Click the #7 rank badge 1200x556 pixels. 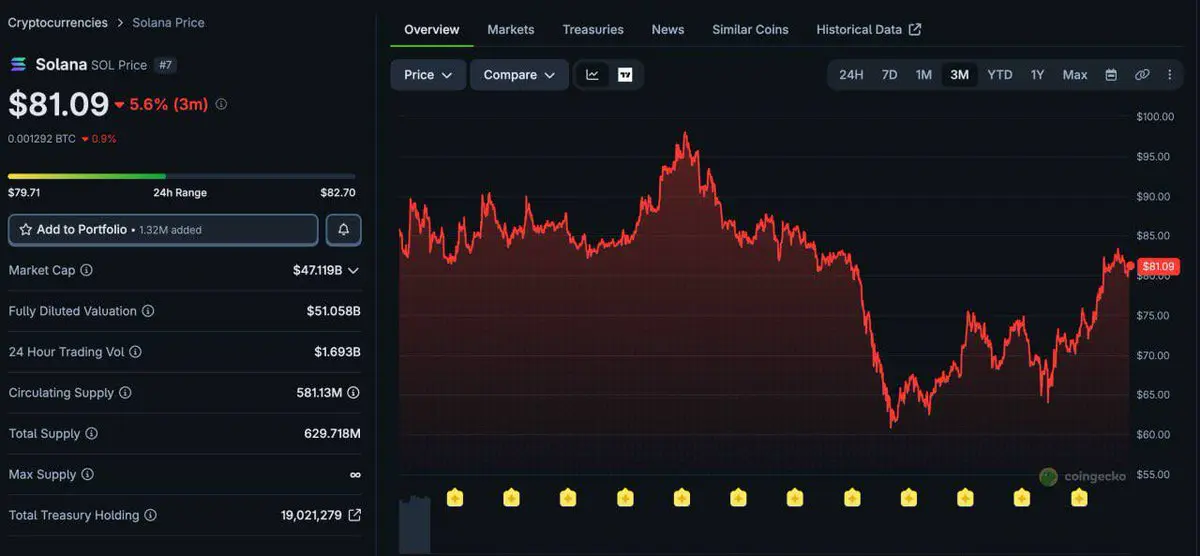pos(166,65)
